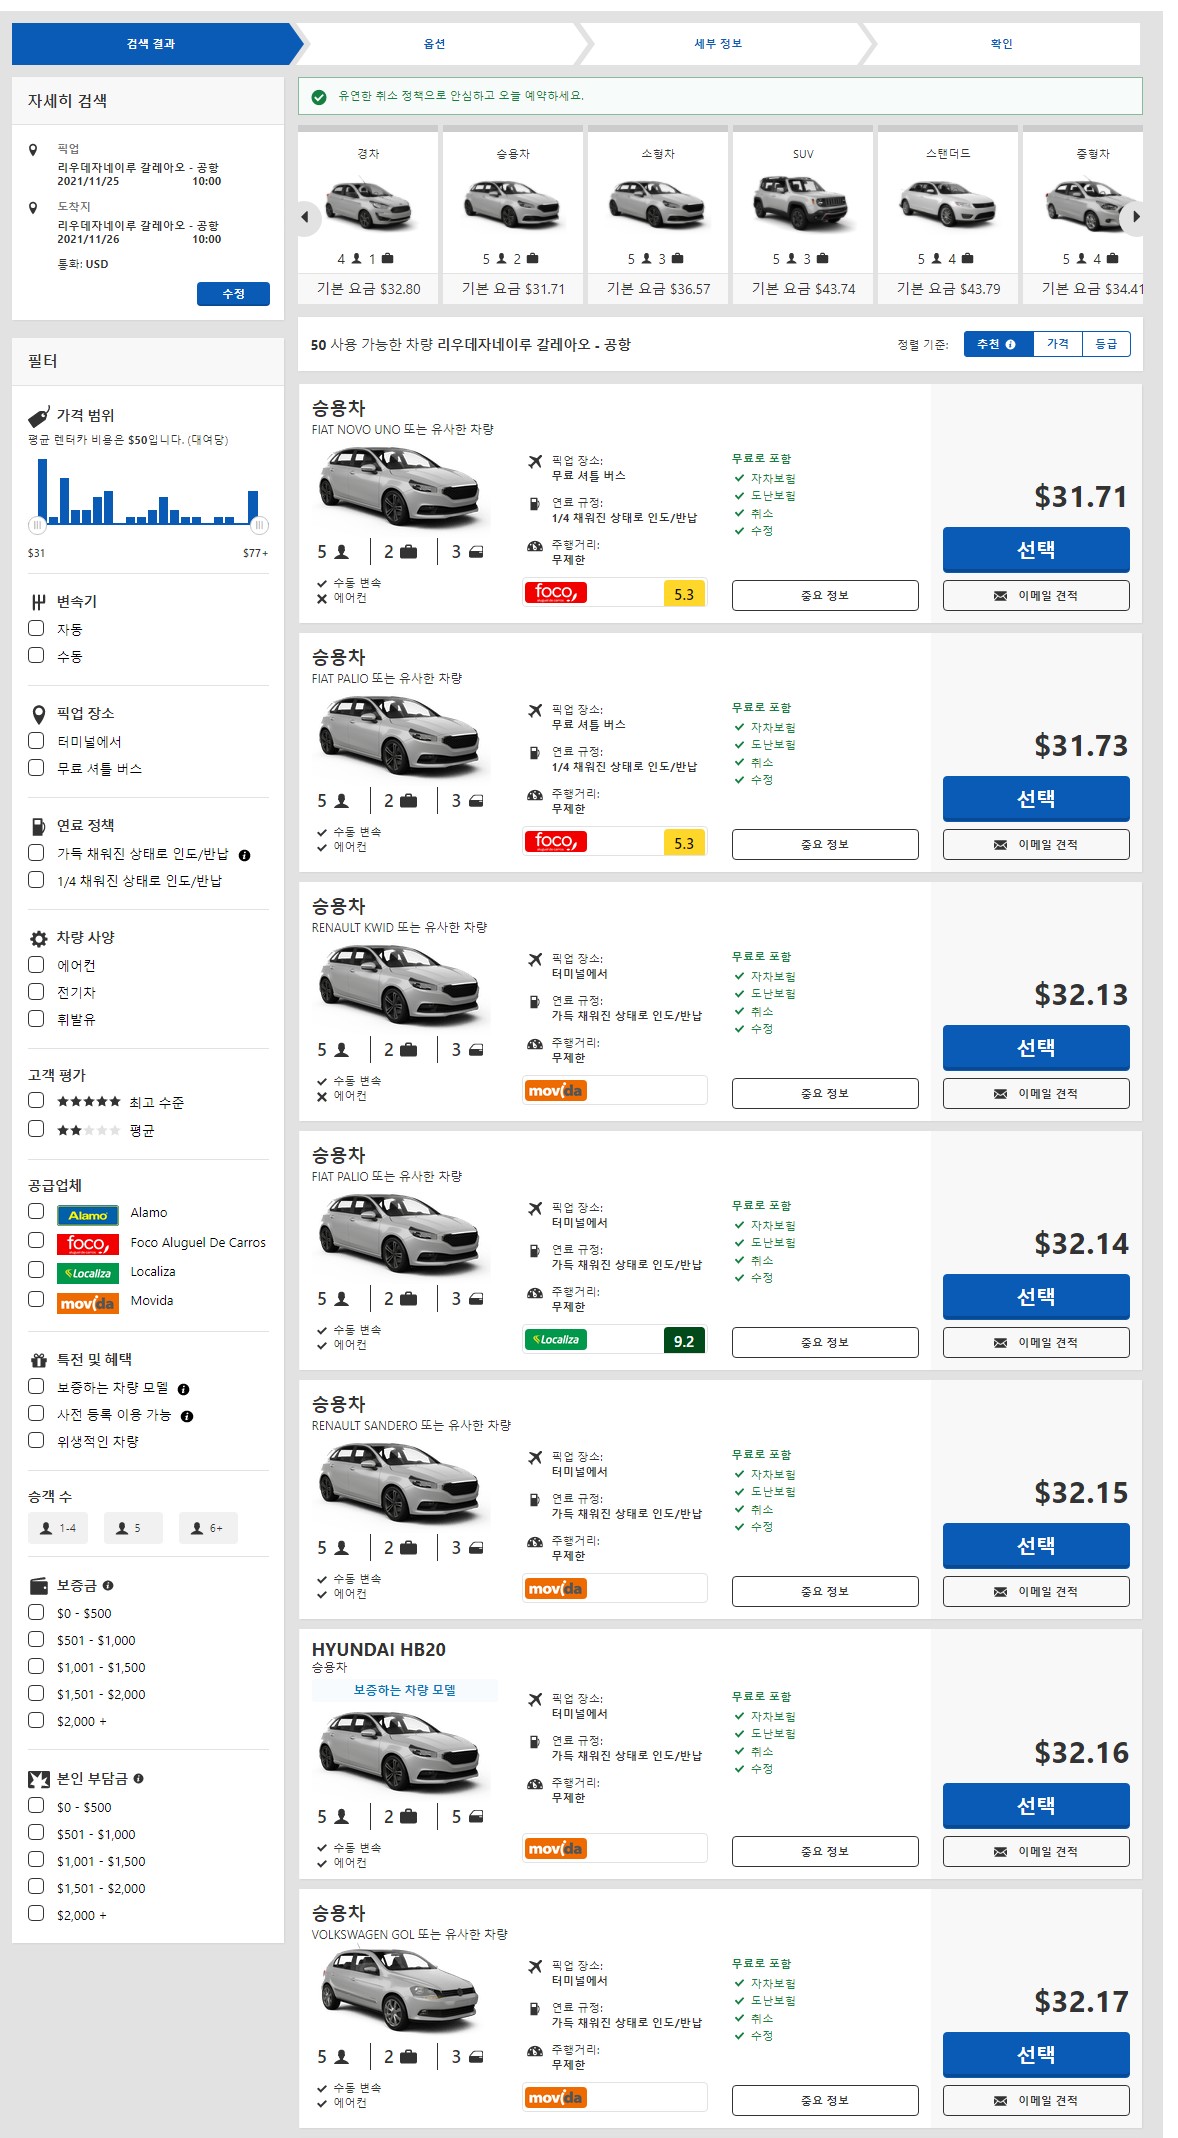Click info icon beside 가득 채워진 상태로 인도/반납

coord(245,855)
